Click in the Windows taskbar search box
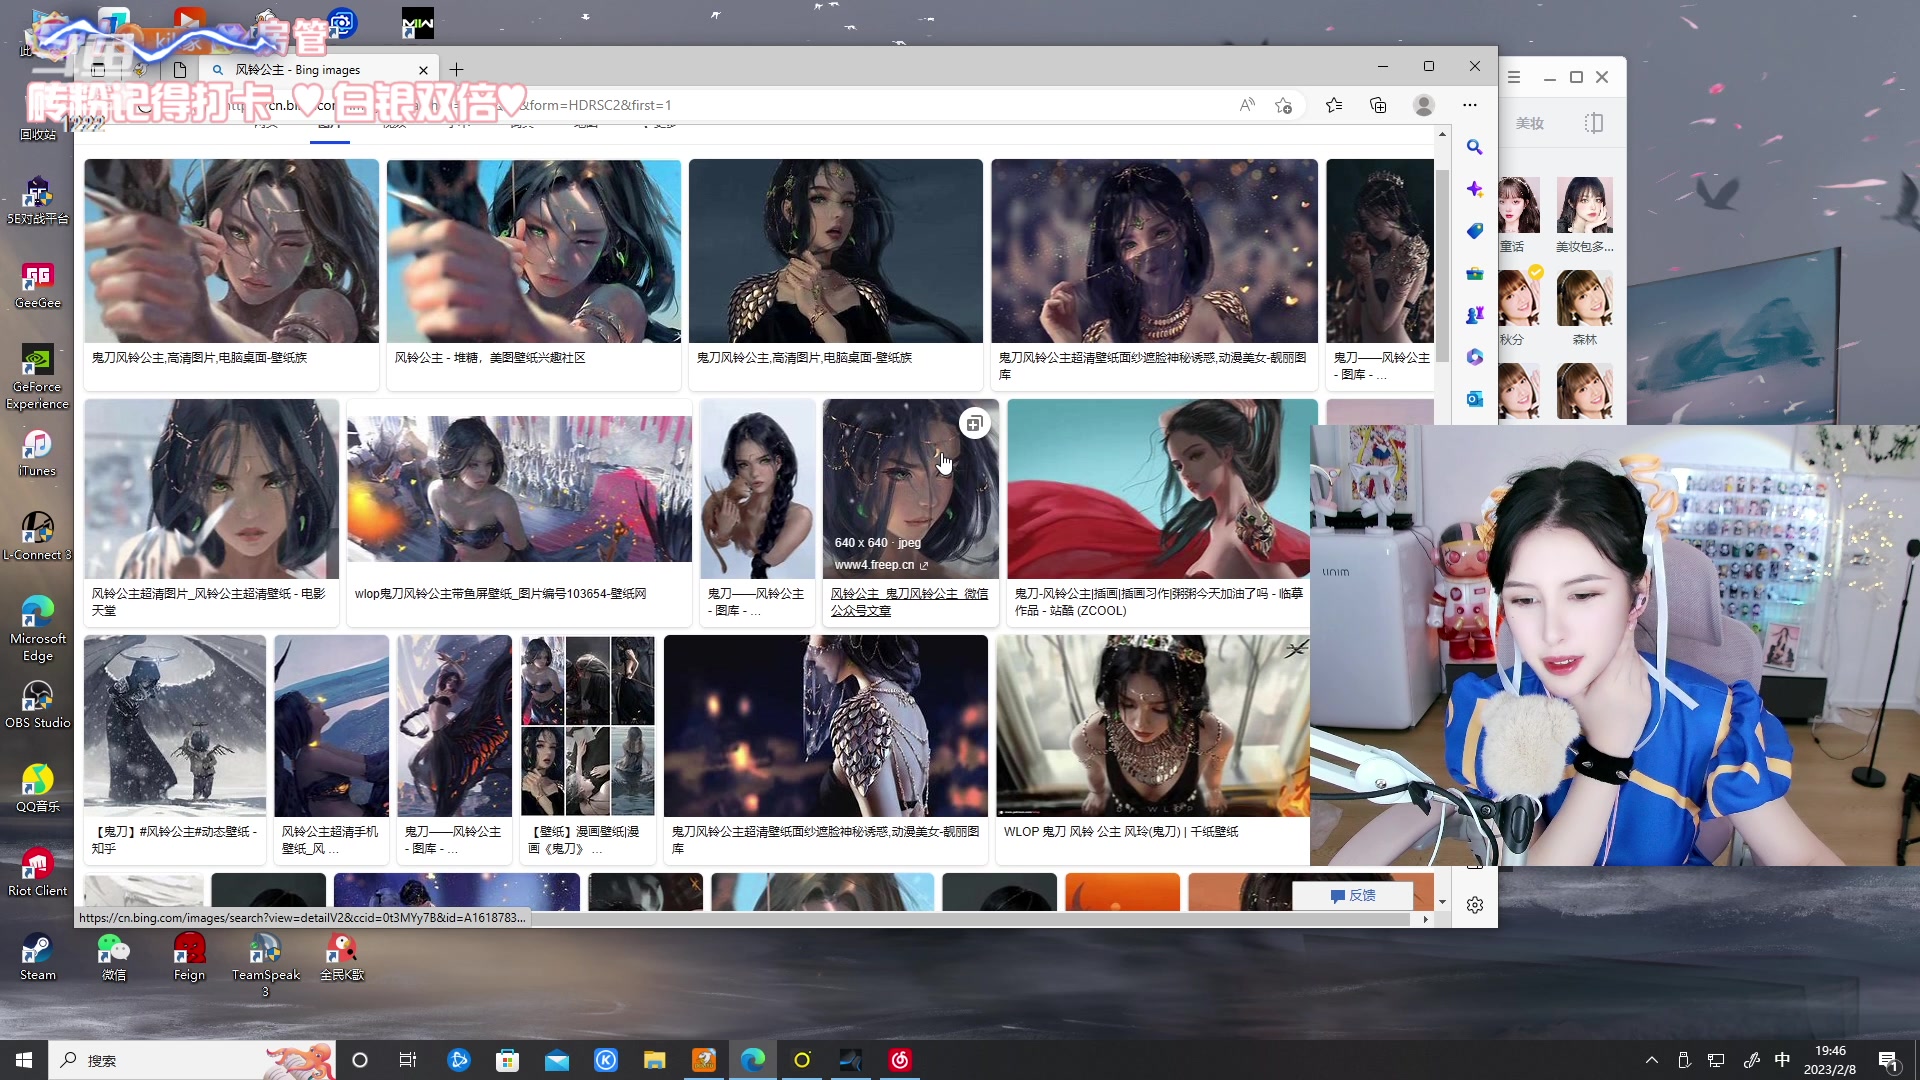This screenshot has height=1080, width=1920. click(x=190, y=1060)
